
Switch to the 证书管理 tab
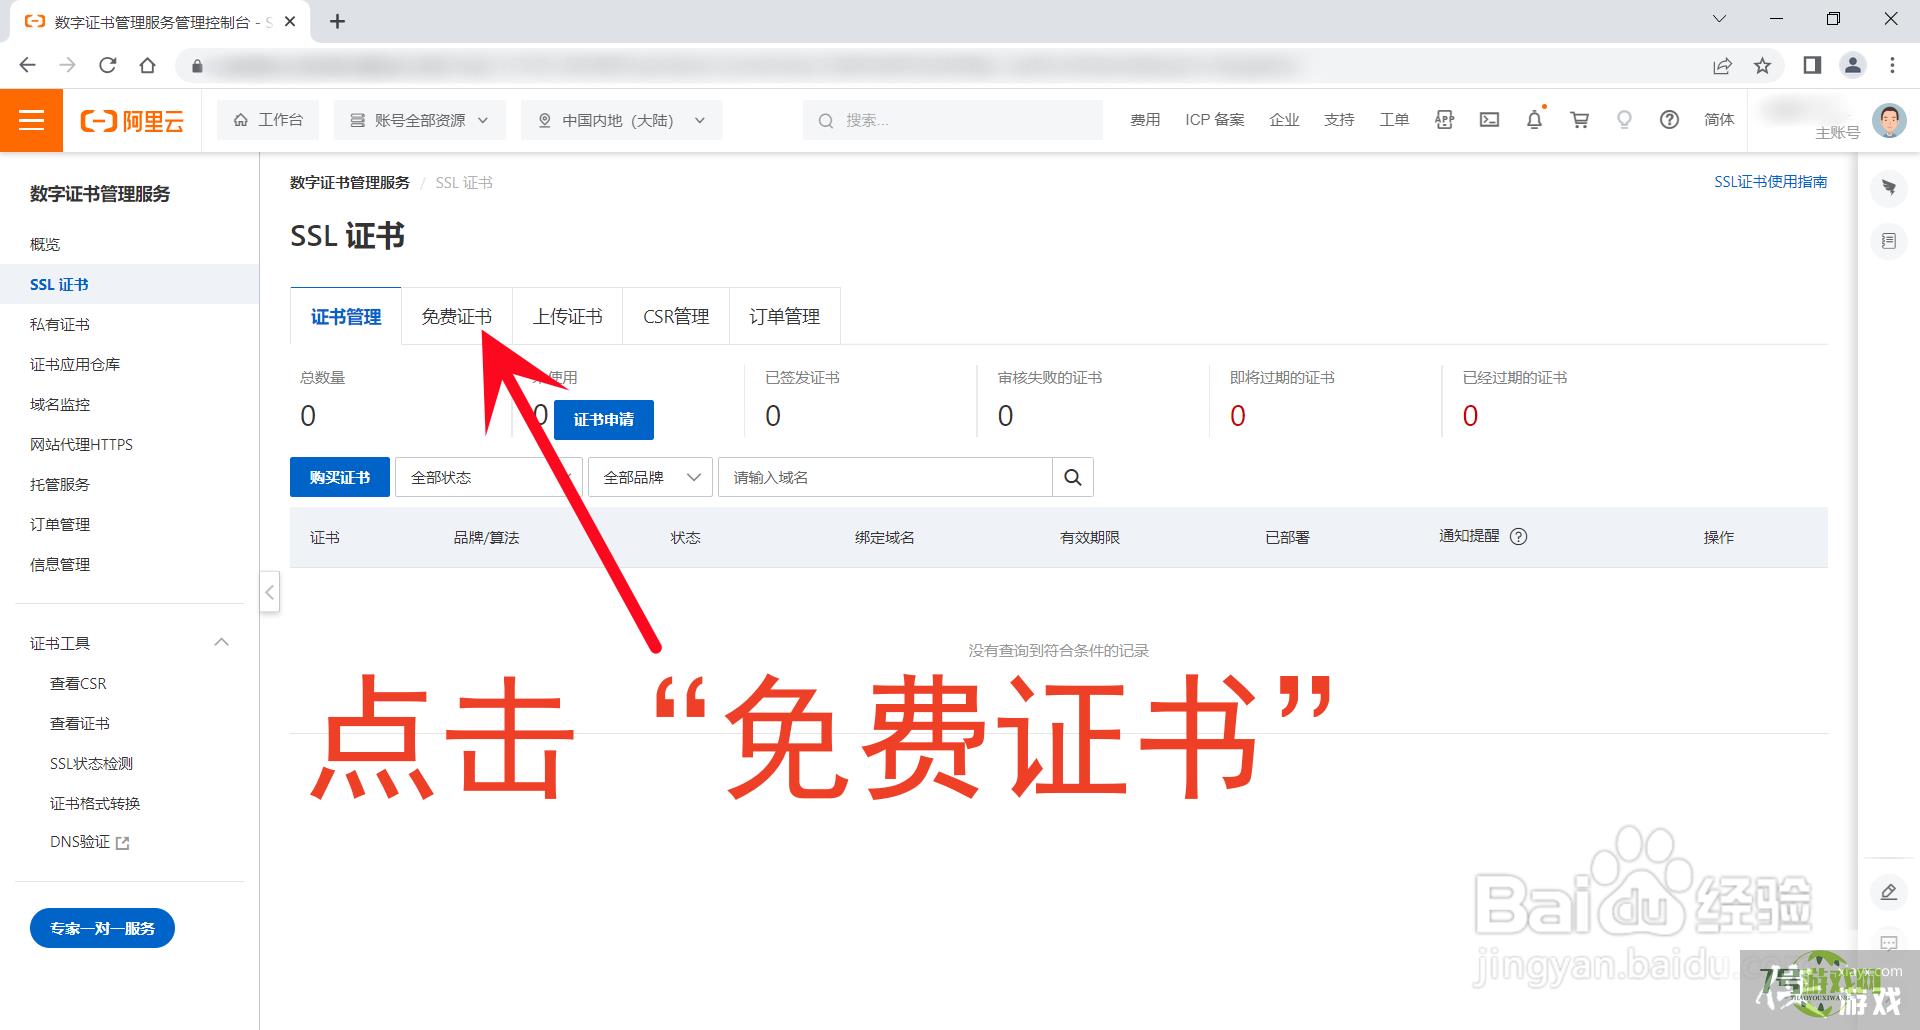[x=346, y=316]
